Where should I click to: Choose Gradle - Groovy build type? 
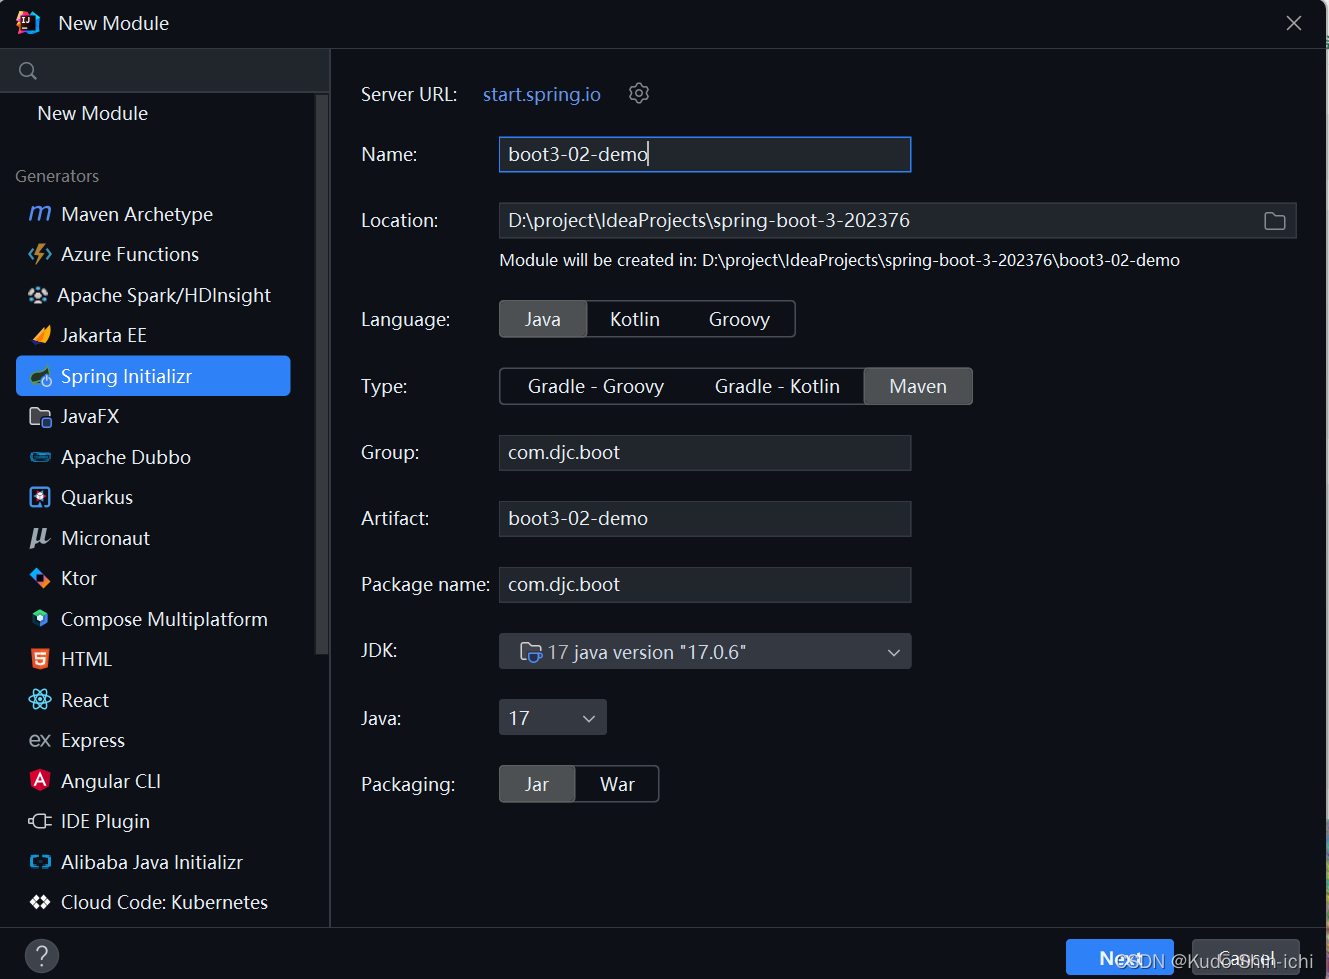tap(596, 386)
